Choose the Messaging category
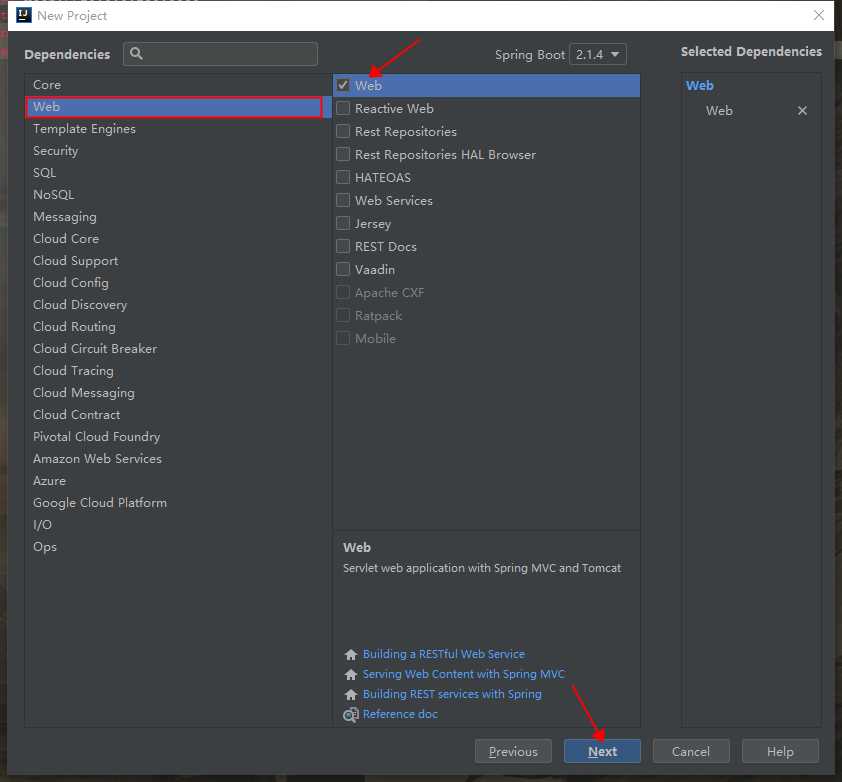Image resolution: width=842 pixels, height=782 pixels. point(178,217)
